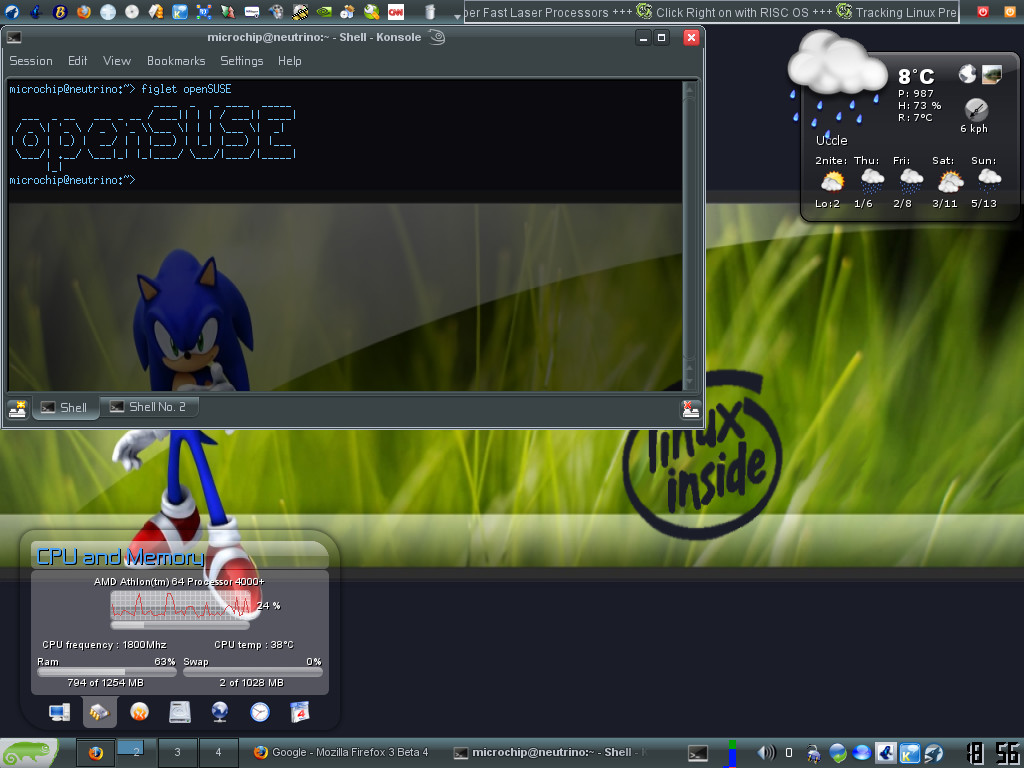Click the 'figlet openSUSE' command text

186,89
